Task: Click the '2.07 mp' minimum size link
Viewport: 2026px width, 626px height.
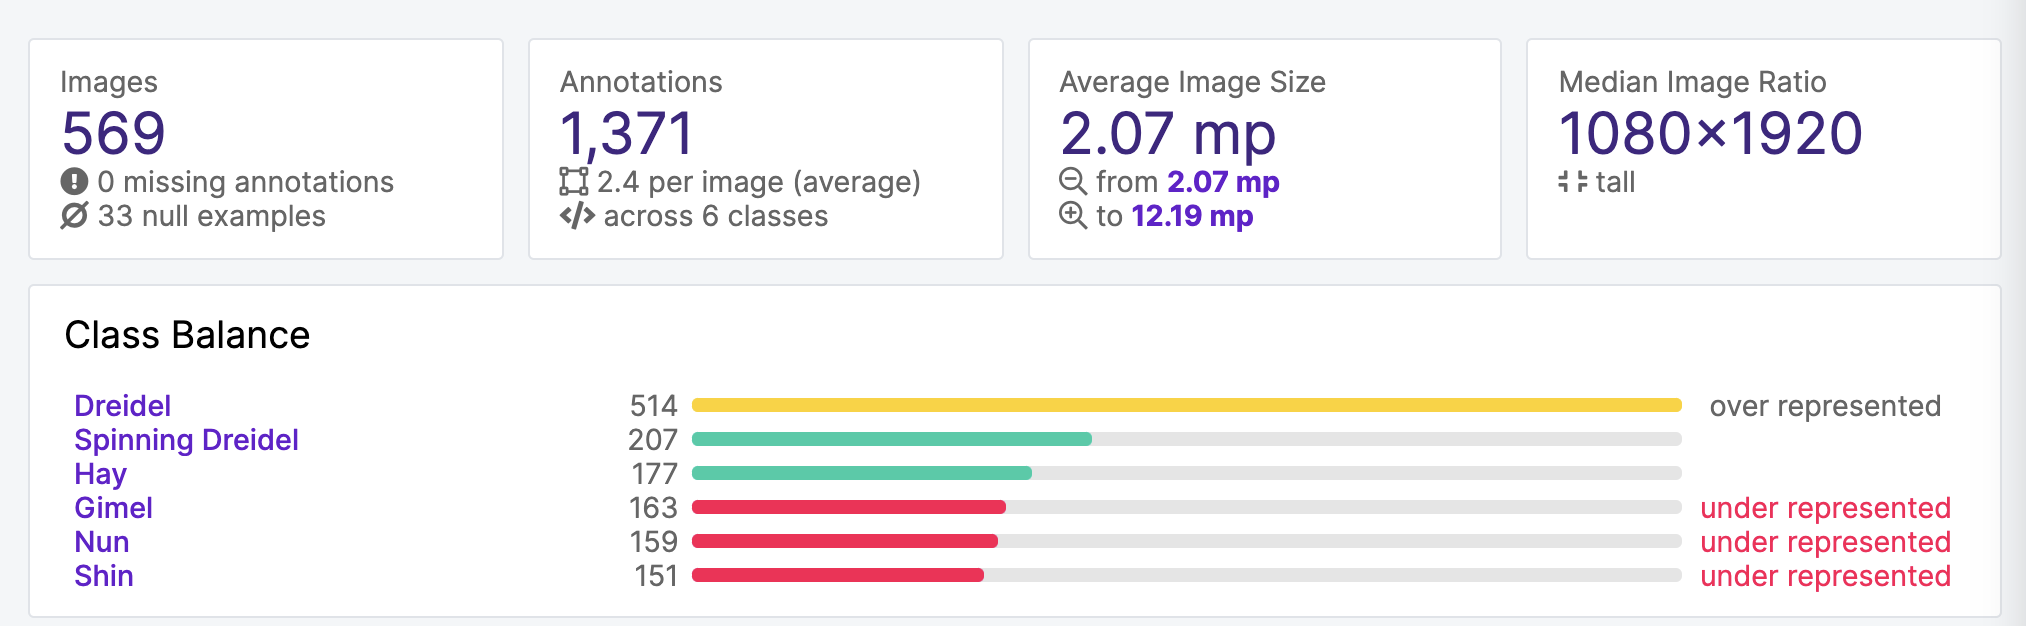Action: coord(1222,182)
